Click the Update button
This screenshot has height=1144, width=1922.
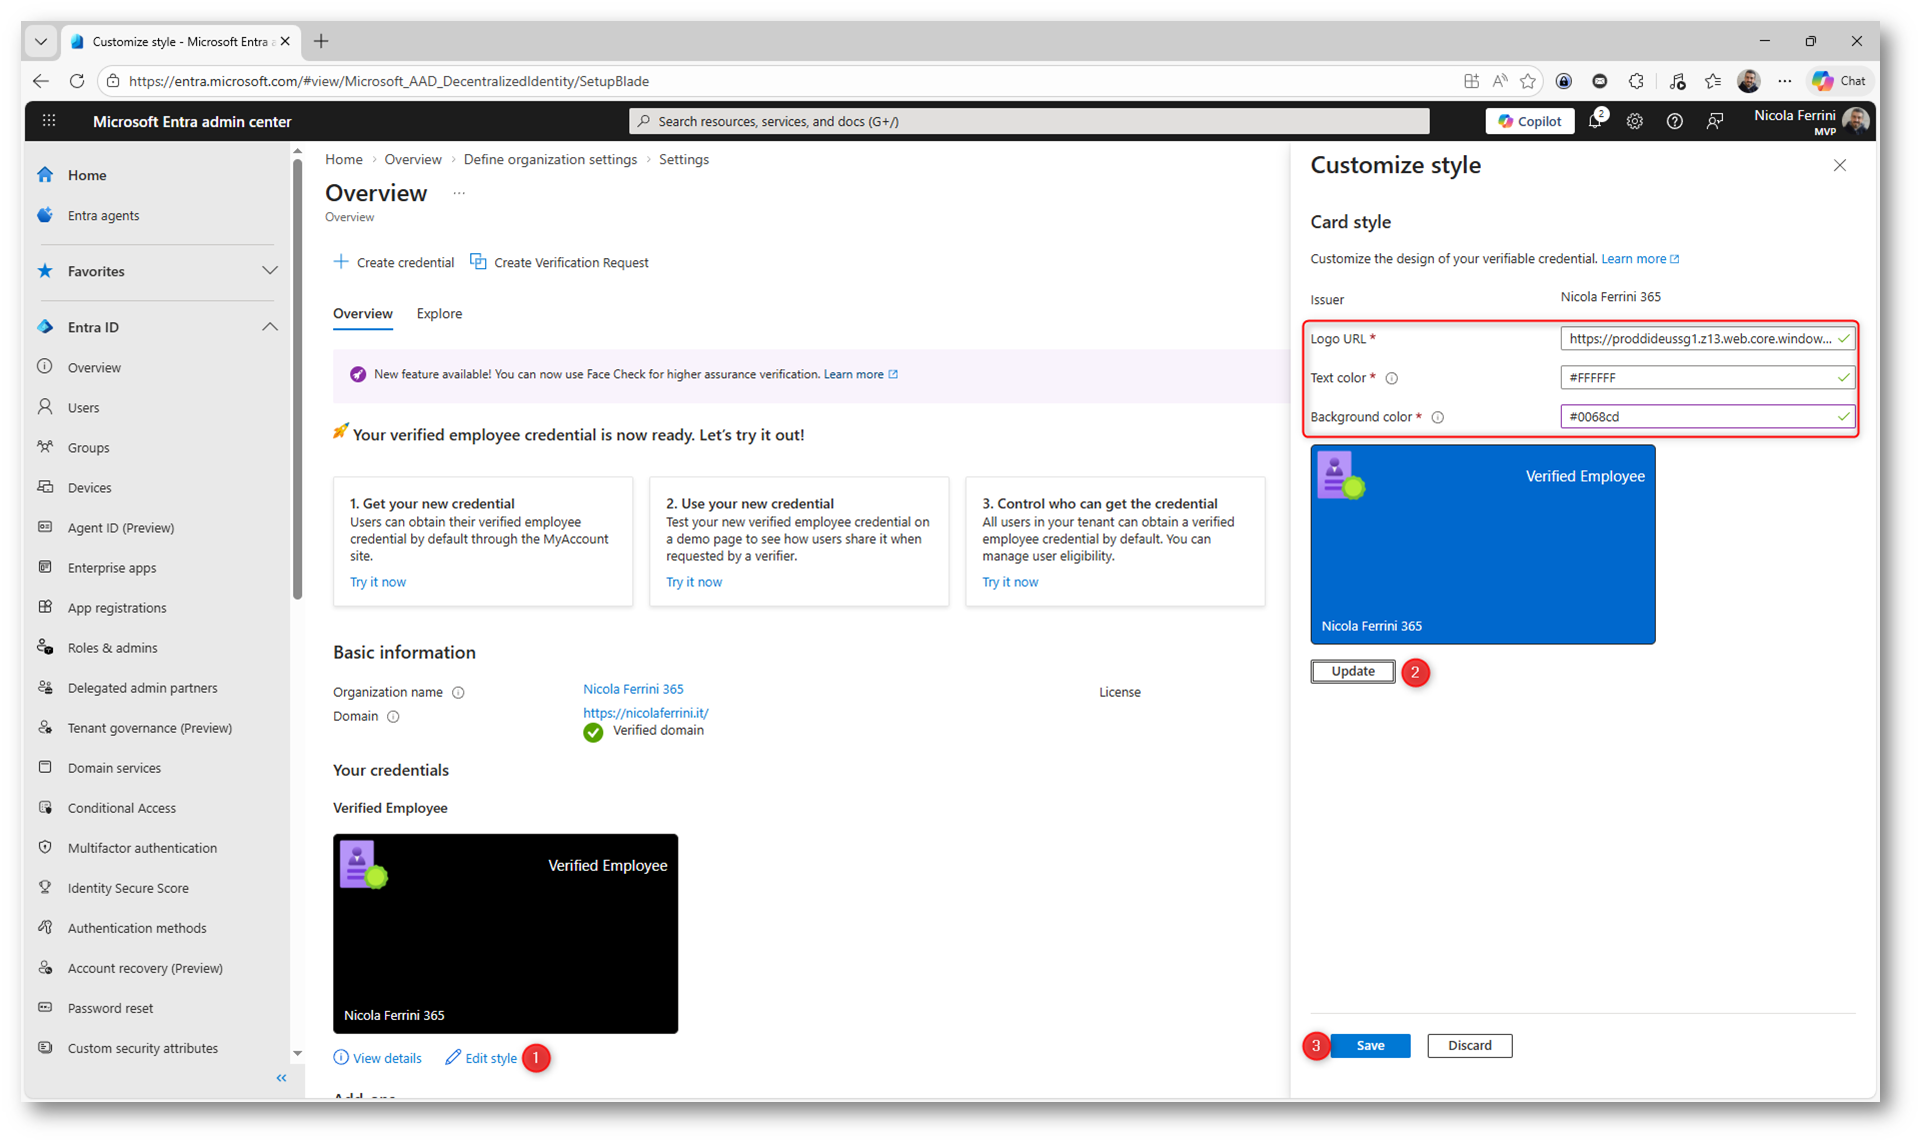click(x=1352, y=671)
